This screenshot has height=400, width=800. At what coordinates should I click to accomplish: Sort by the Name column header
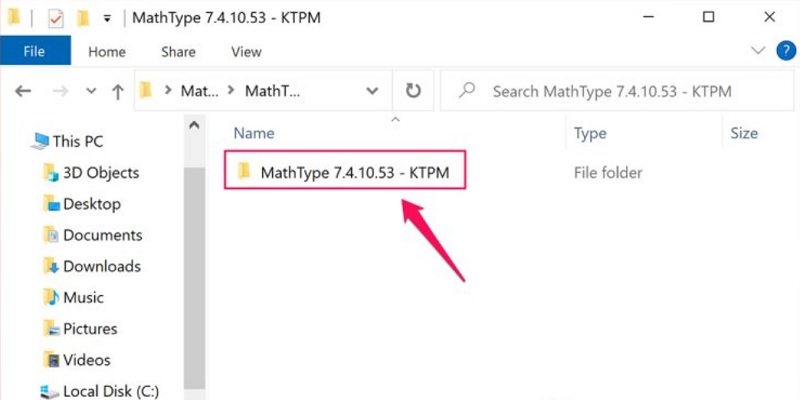pyautogui.click(x=254, y=133)
